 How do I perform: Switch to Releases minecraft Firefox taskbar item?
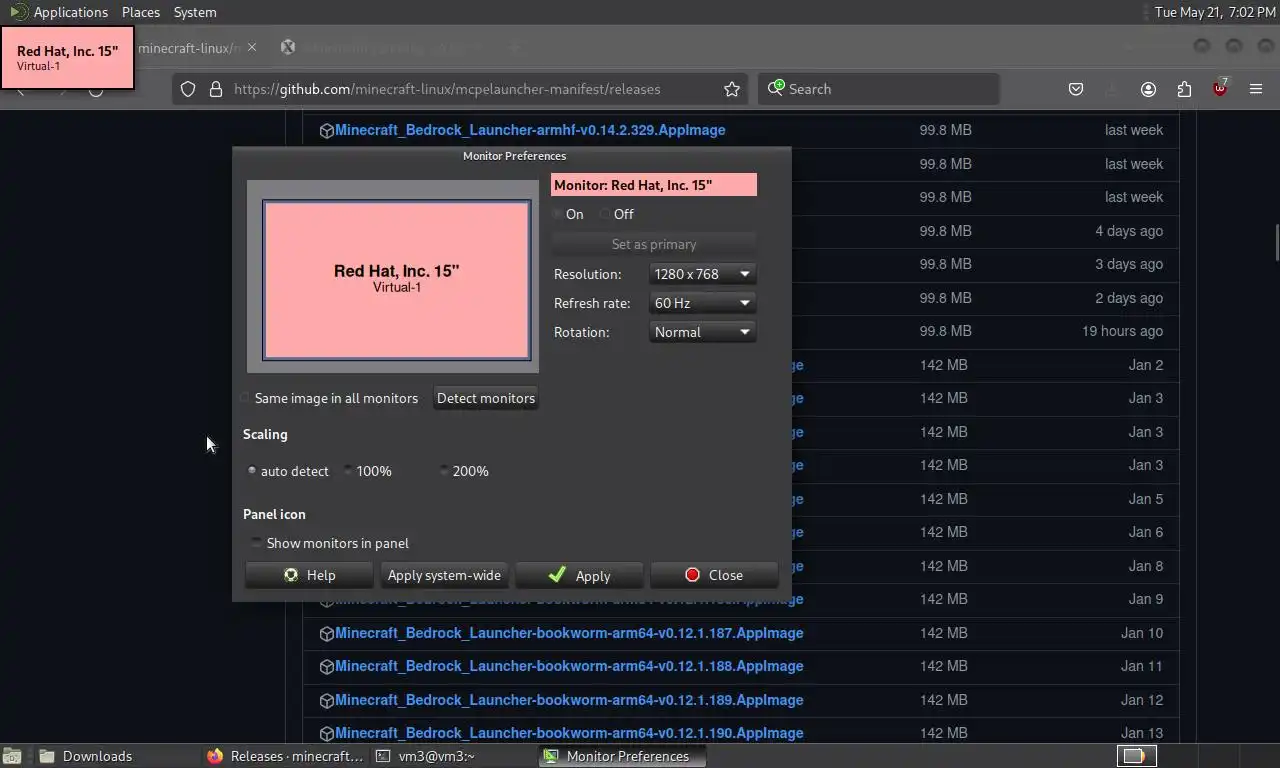(286, 756)
